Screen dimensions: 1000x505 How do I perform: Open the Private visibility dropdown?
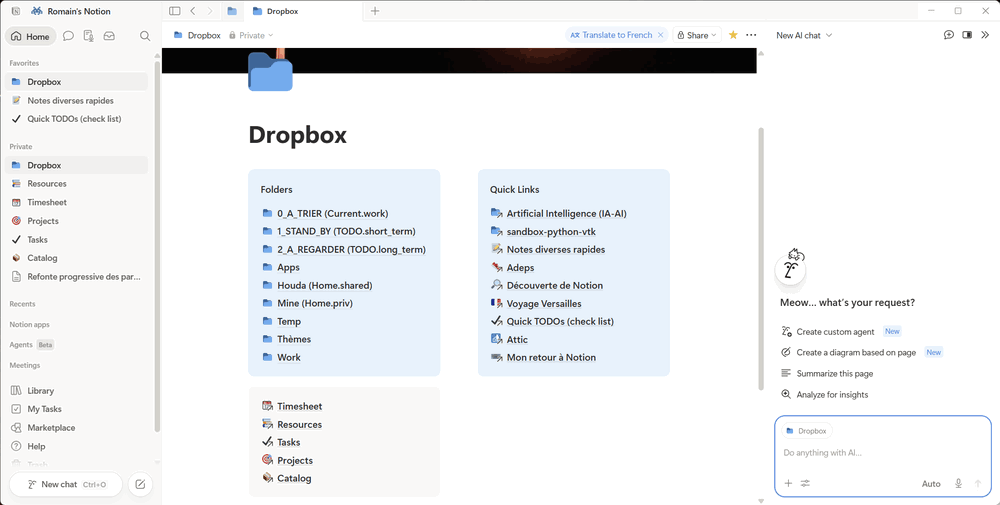(251, 35)
